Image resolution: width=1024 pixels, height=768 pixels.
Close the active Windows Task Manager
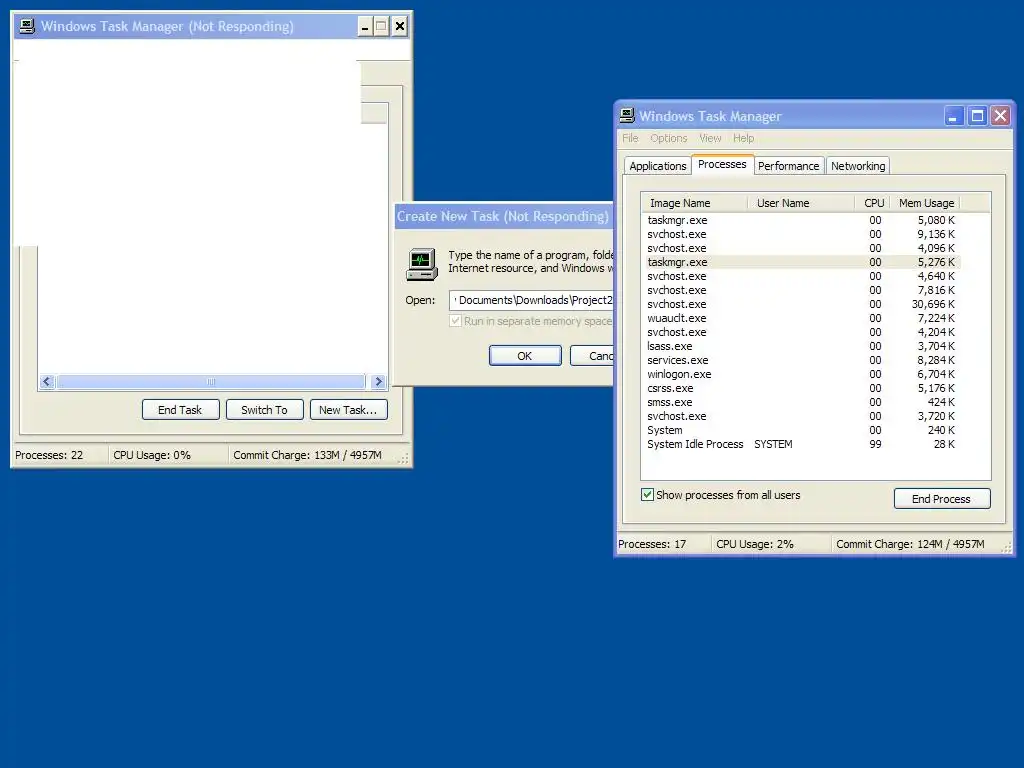[x=1000, y=116]
